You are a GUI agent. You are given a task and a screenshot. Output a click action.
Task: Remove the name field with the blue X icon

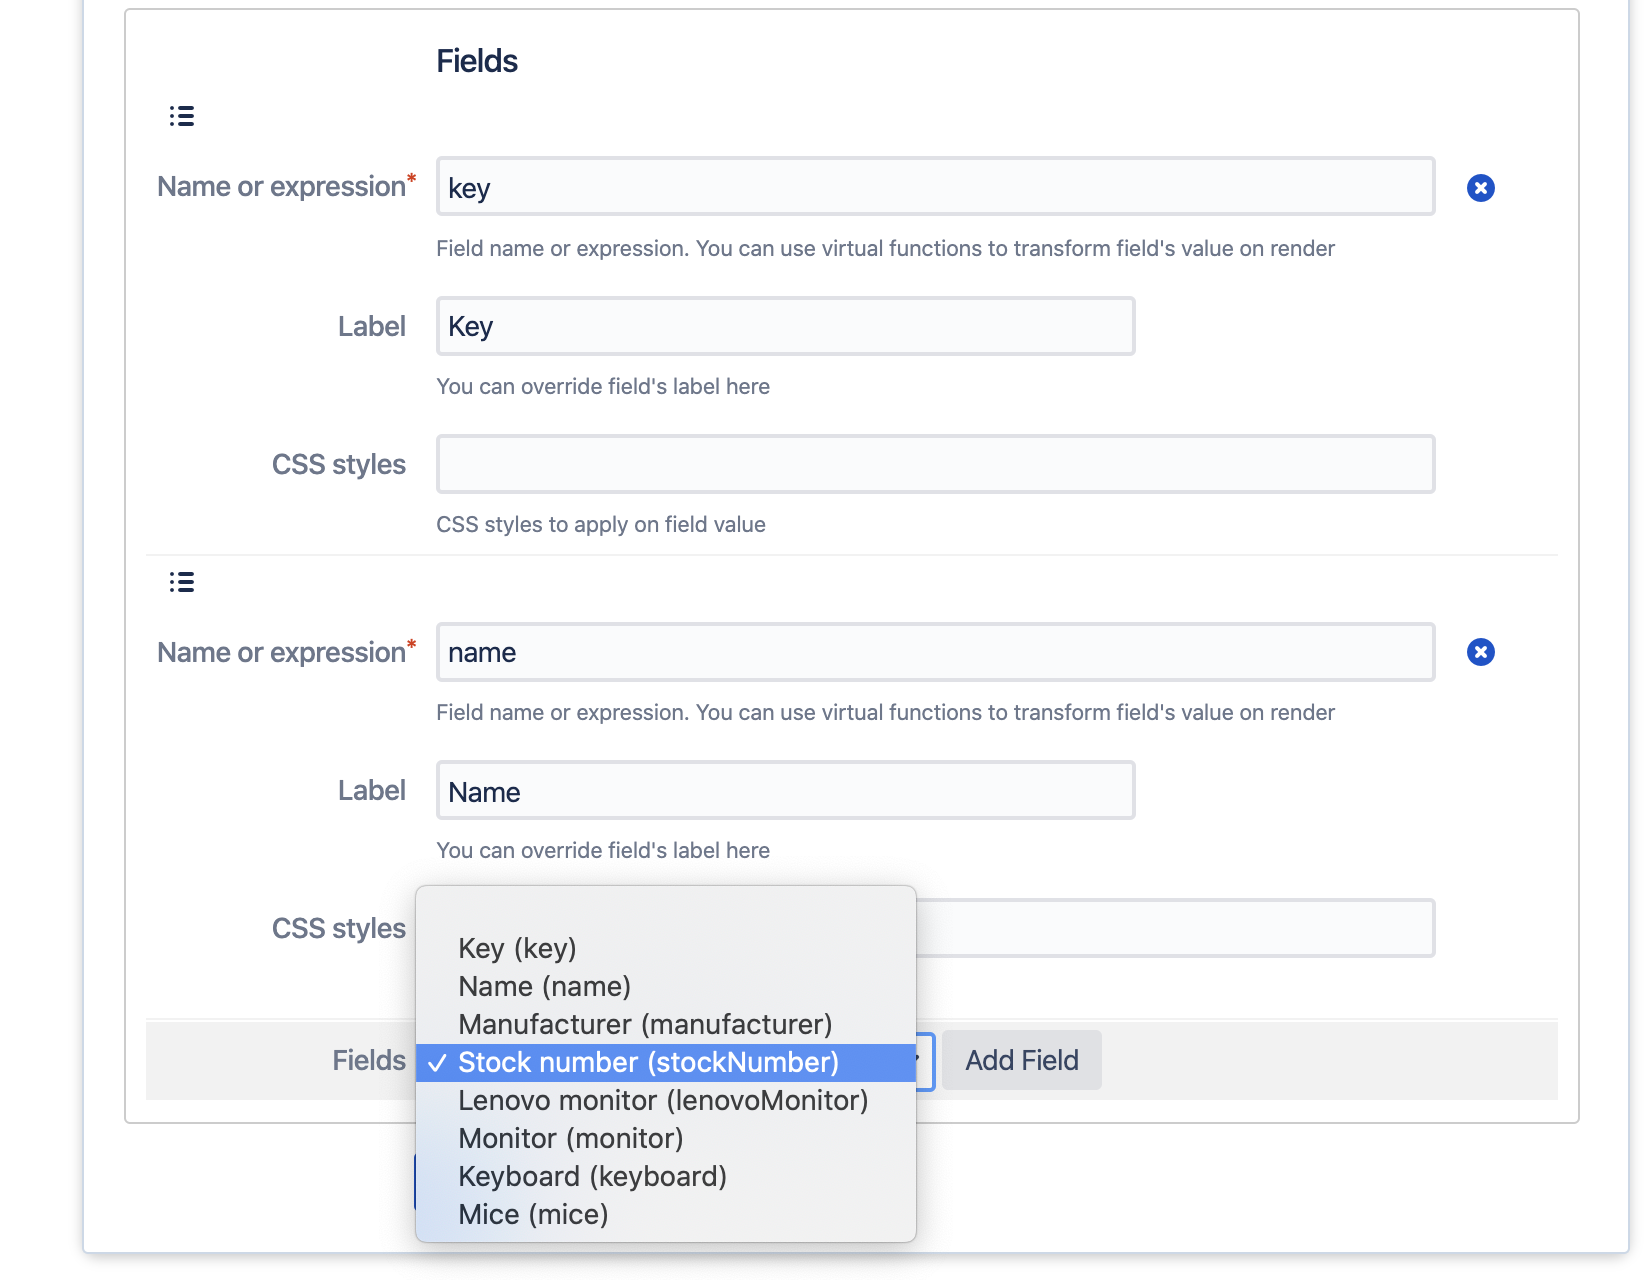pos(1481,652)
